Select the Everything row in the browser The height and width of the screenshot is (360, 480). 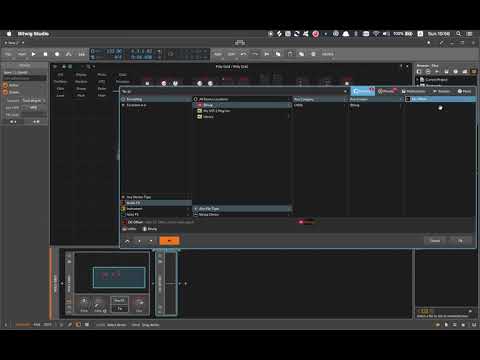point(156,99)
